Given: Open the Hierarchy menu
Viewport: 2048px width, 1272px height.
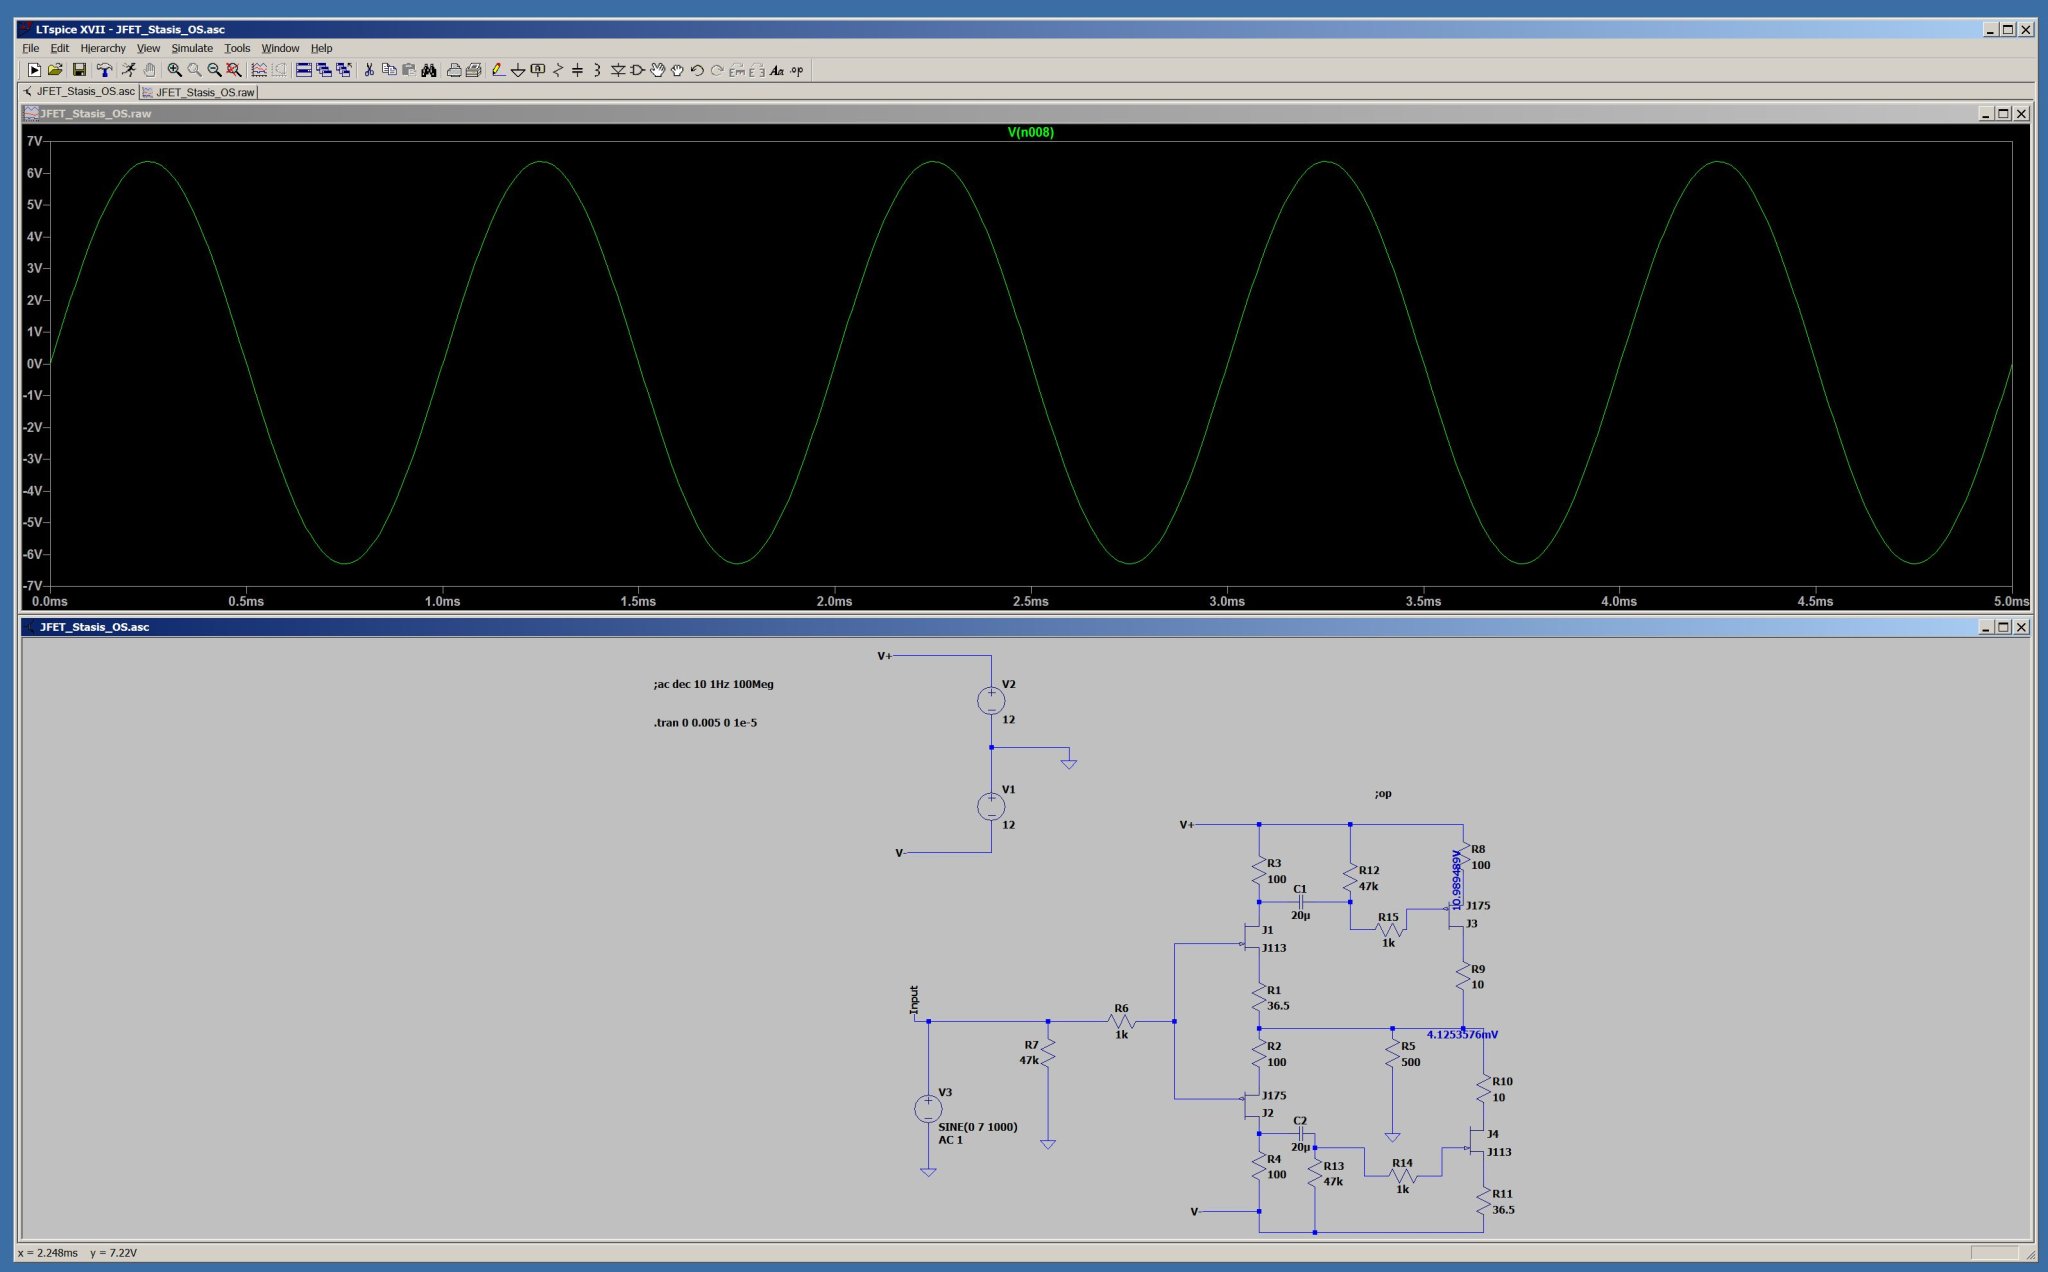Looking at the screenshot, I should pos(103,48).
